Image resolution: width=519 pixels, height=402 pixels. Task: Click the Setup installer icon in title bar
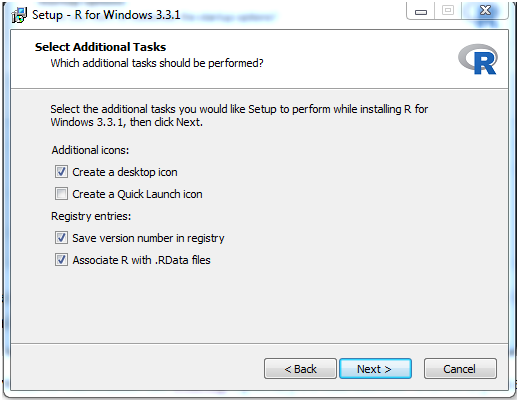coord(19,15)
